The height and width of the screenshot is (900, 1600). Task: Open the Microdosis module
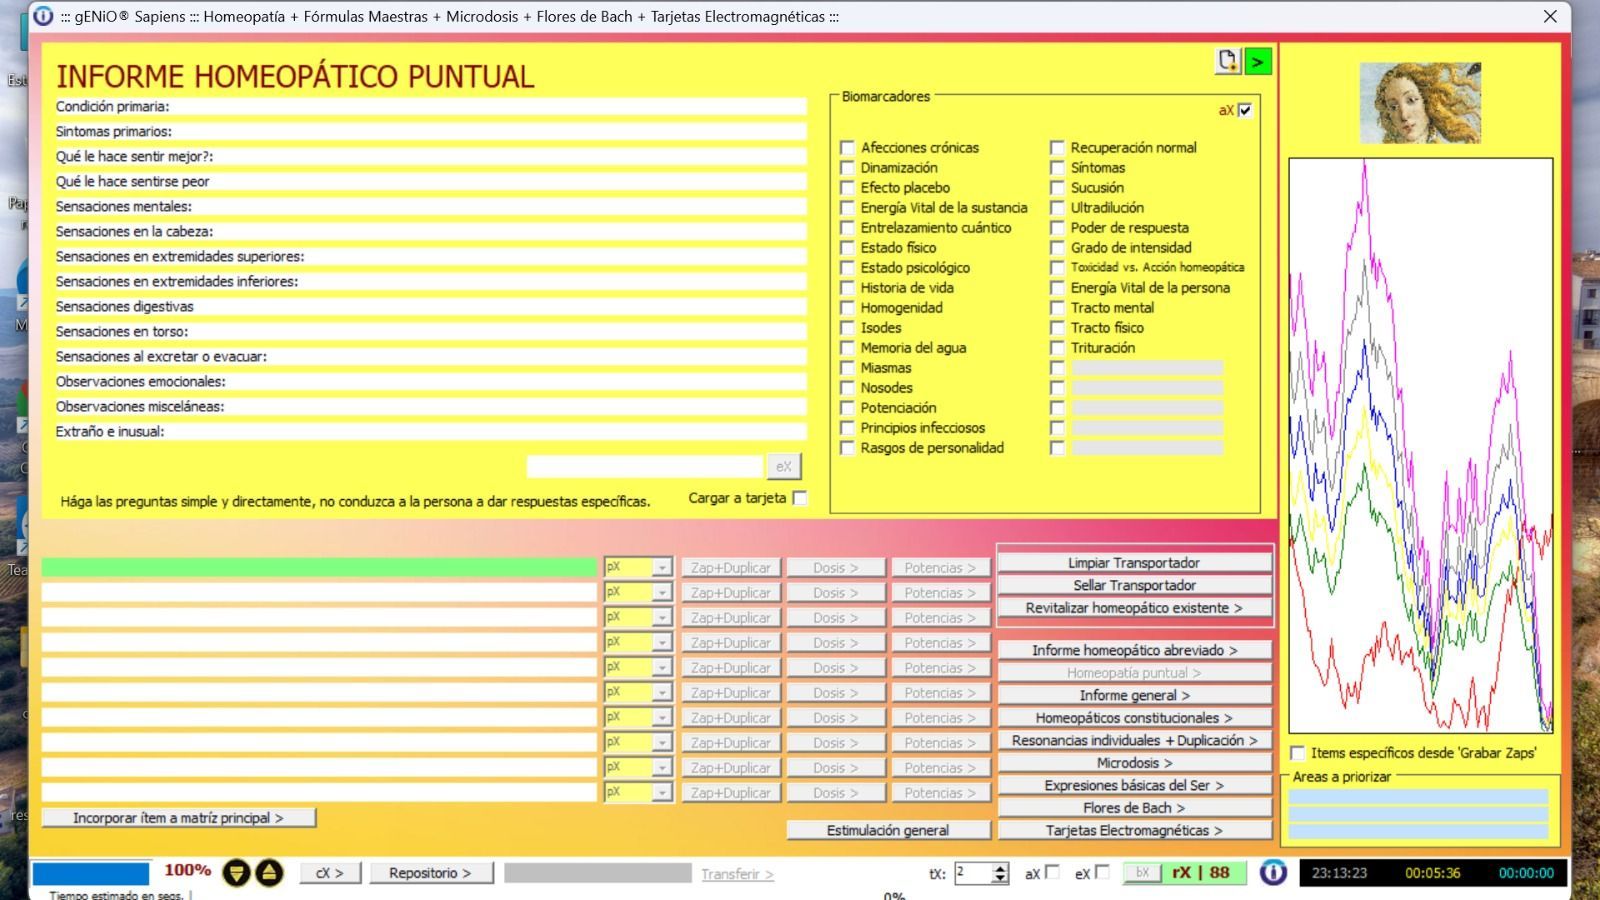click(1134, 763)
